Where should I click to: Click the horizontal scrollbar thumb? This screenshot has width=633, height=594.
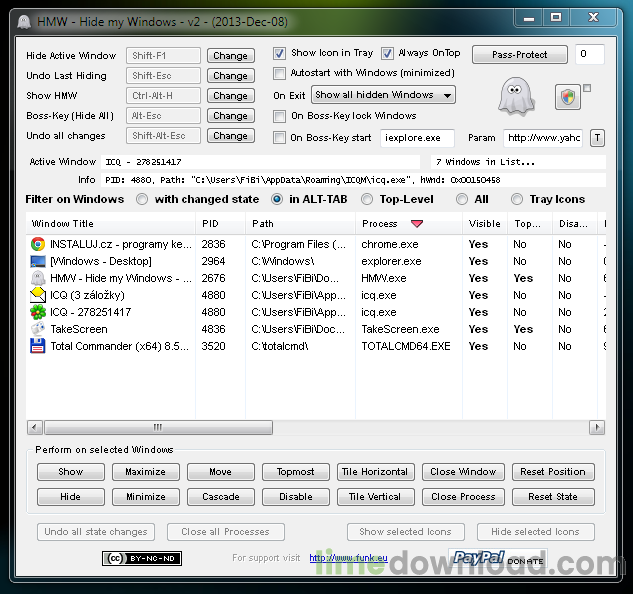(158, 427)
